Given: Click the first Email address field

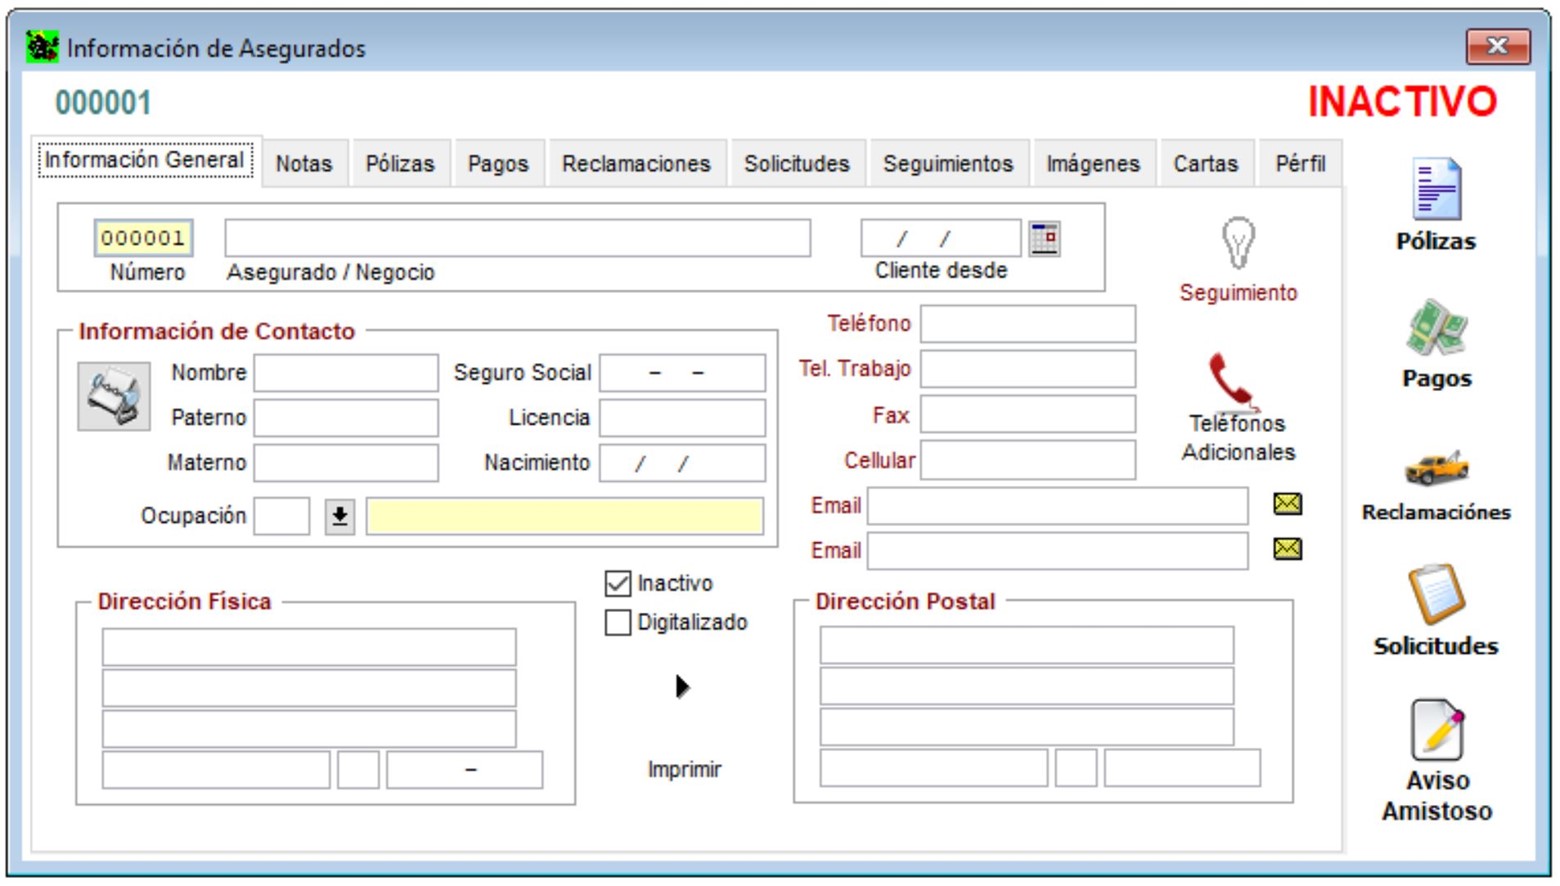Looking at the screenshot, I should coord(1058,506).
